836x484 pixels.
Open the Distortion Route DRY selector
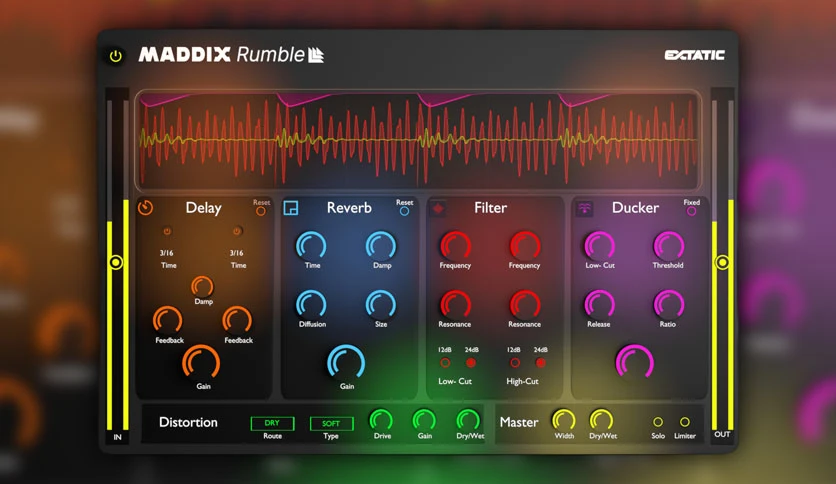(272, 423)
